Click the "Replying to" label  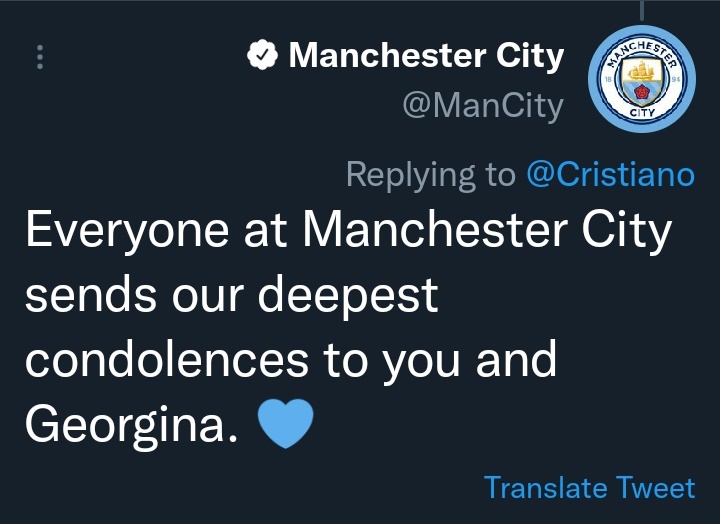point(430,174)
